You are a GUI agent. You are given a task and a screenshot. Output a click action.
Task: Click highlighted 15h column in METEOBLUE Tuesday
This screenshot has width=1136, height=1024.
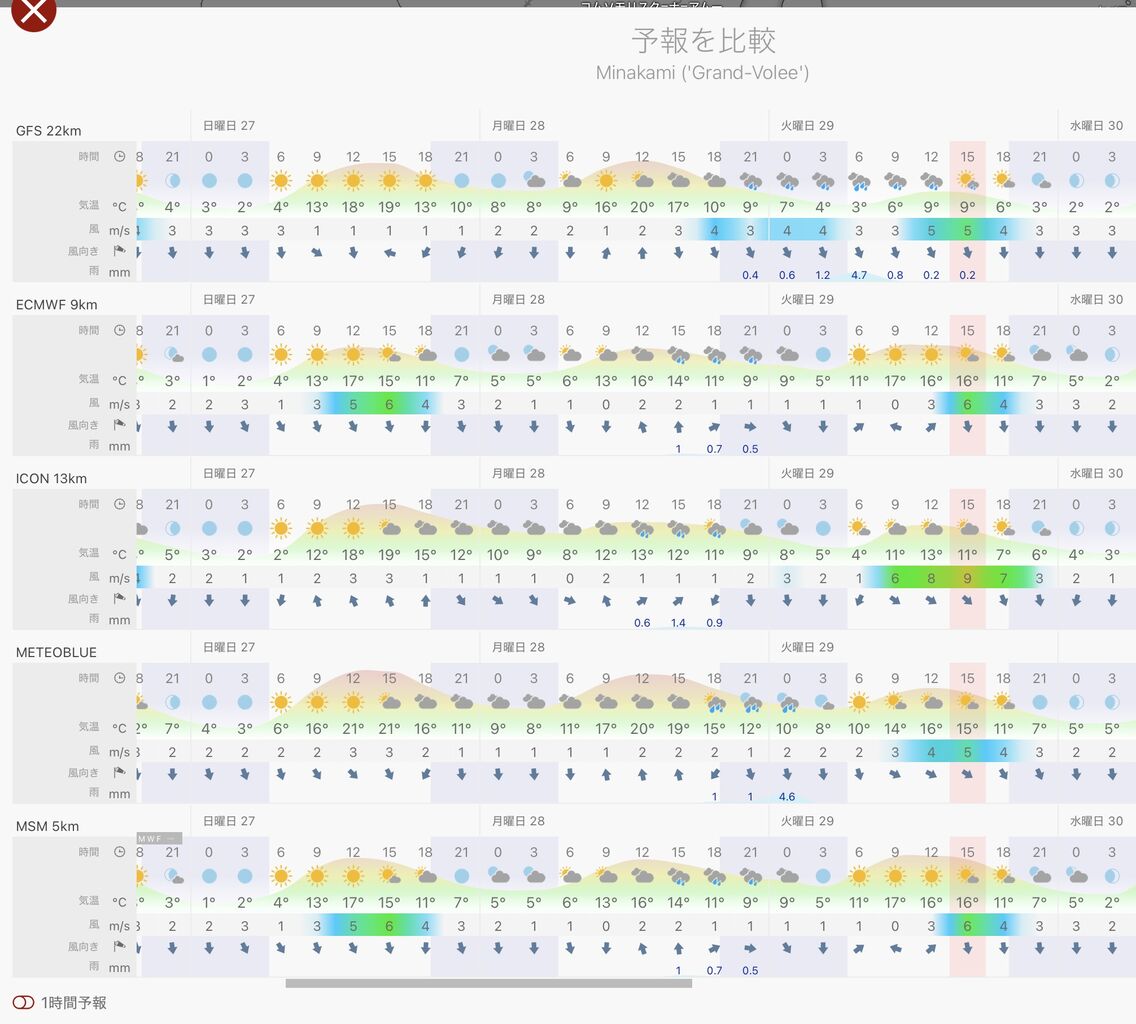point(967,733)
